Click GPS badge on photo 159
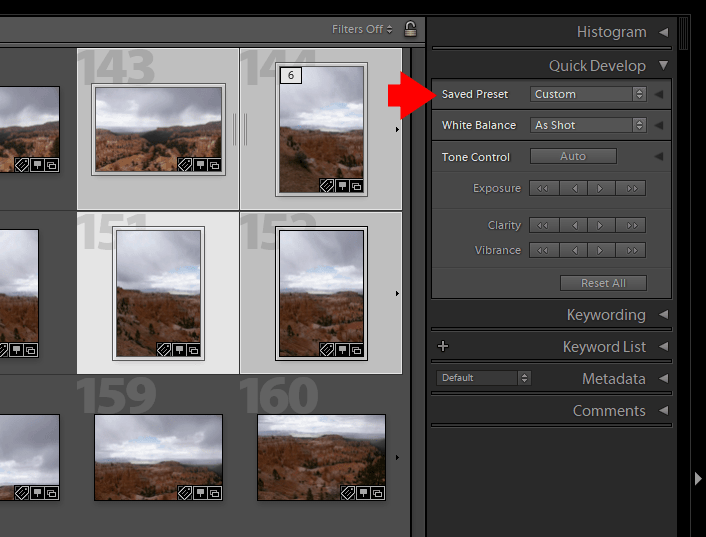Viewport: 706px width, 537px height. pos(200,493)
